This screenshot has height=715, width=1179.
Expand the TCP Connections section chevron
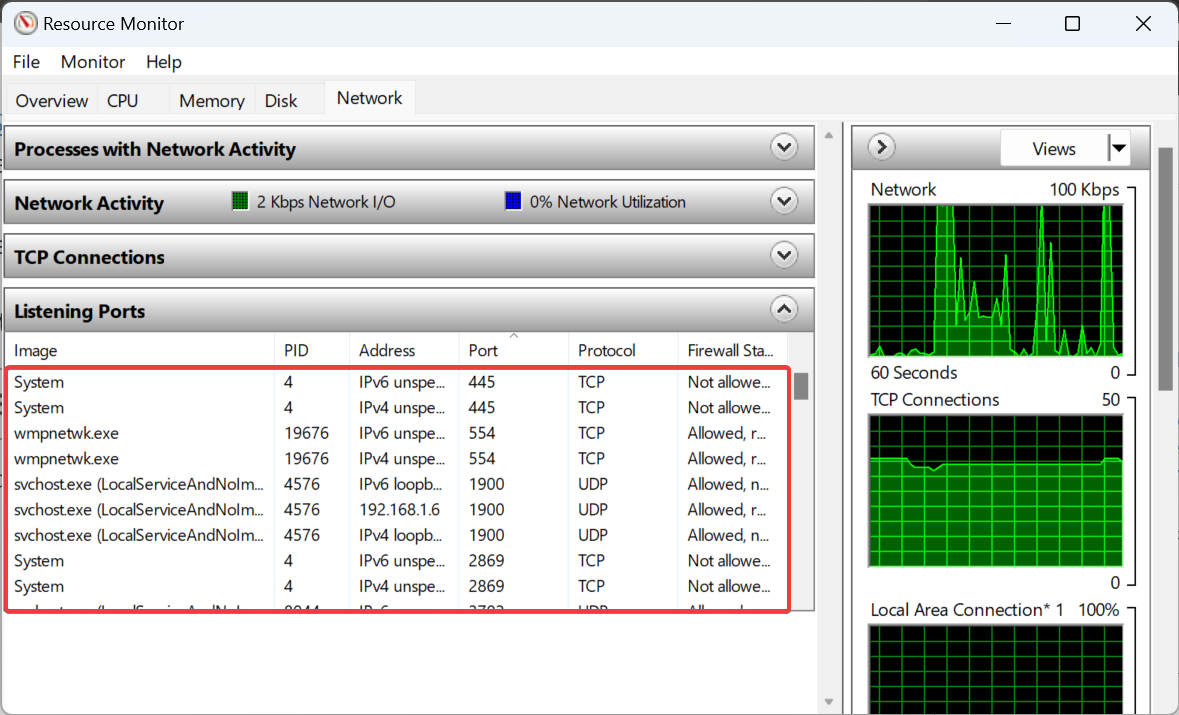[783, 256]
